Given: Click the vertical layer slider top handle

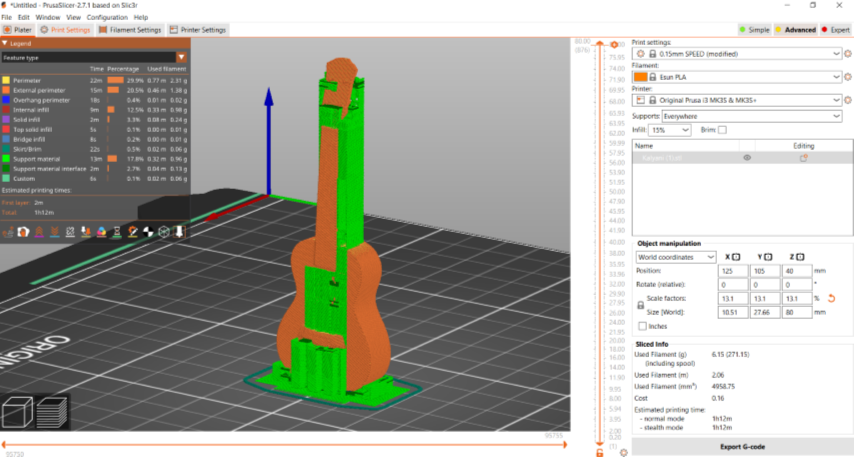Looking at the screenshot, I should point(600,43).
